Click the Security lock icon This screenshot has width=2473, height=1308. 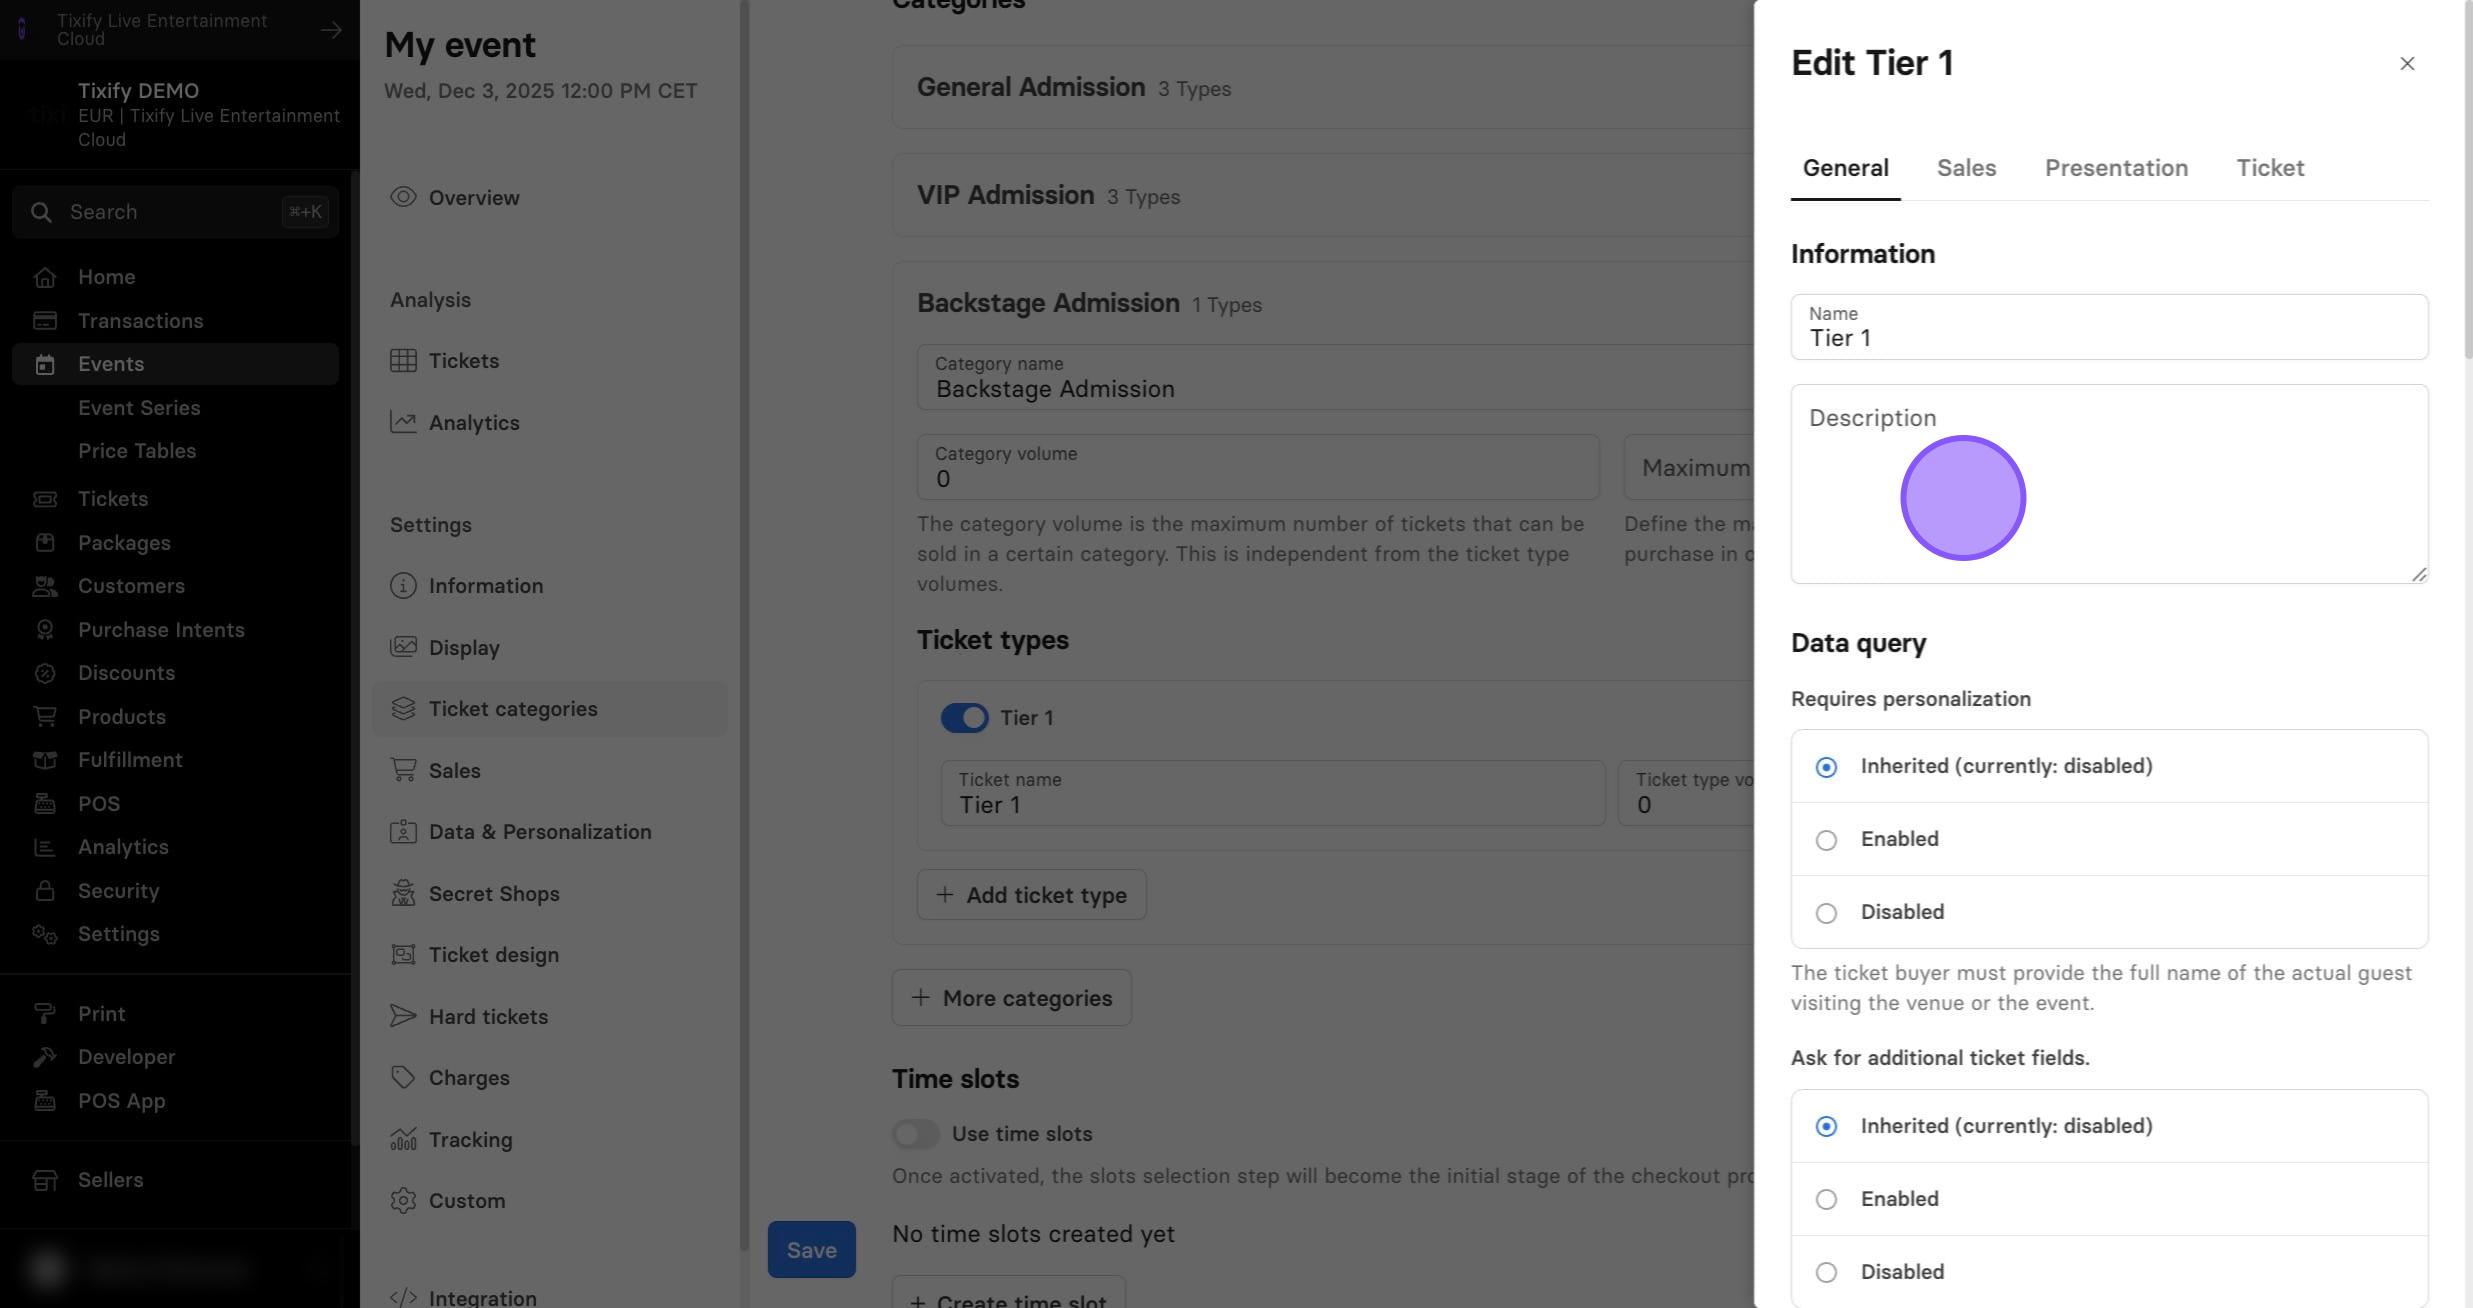tap(45, 891)
